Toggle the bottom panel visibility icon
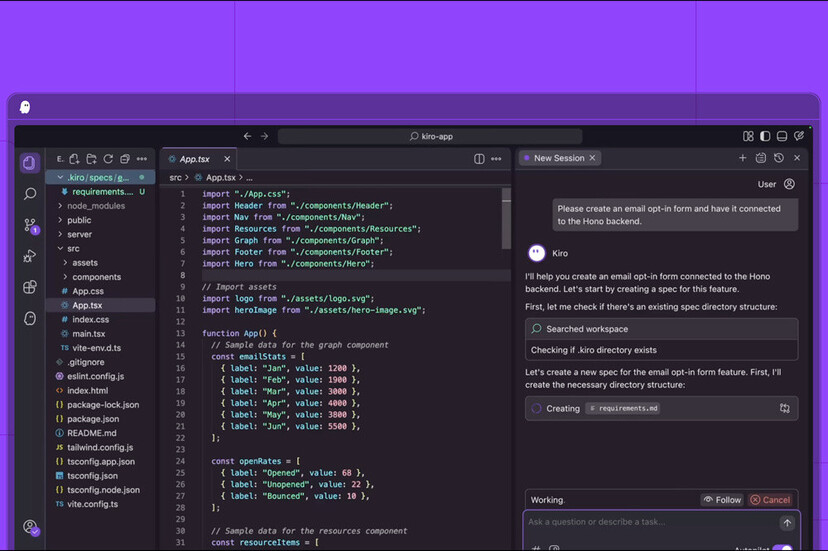 (x=782, y=136)
